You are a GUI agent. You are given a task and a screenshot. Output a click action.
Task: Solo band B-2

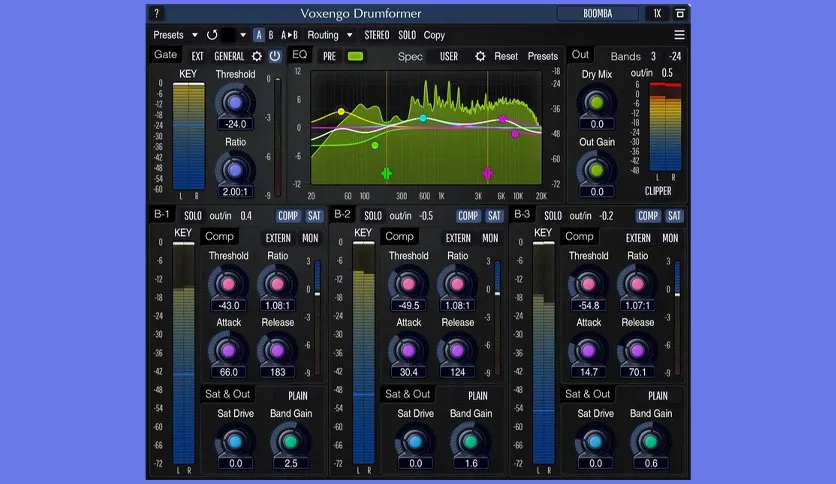[x=373, y=216]
